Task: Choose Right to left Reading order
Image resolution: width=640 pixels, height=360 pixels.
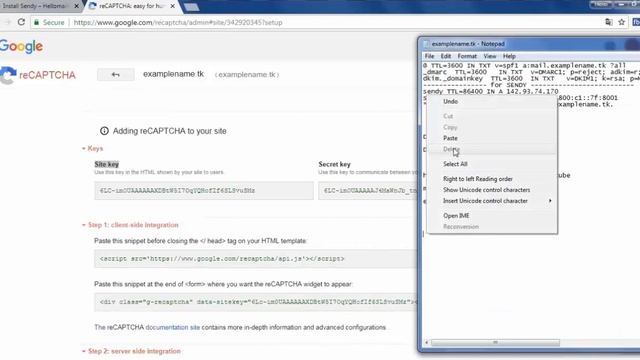Action: [492, 179]
